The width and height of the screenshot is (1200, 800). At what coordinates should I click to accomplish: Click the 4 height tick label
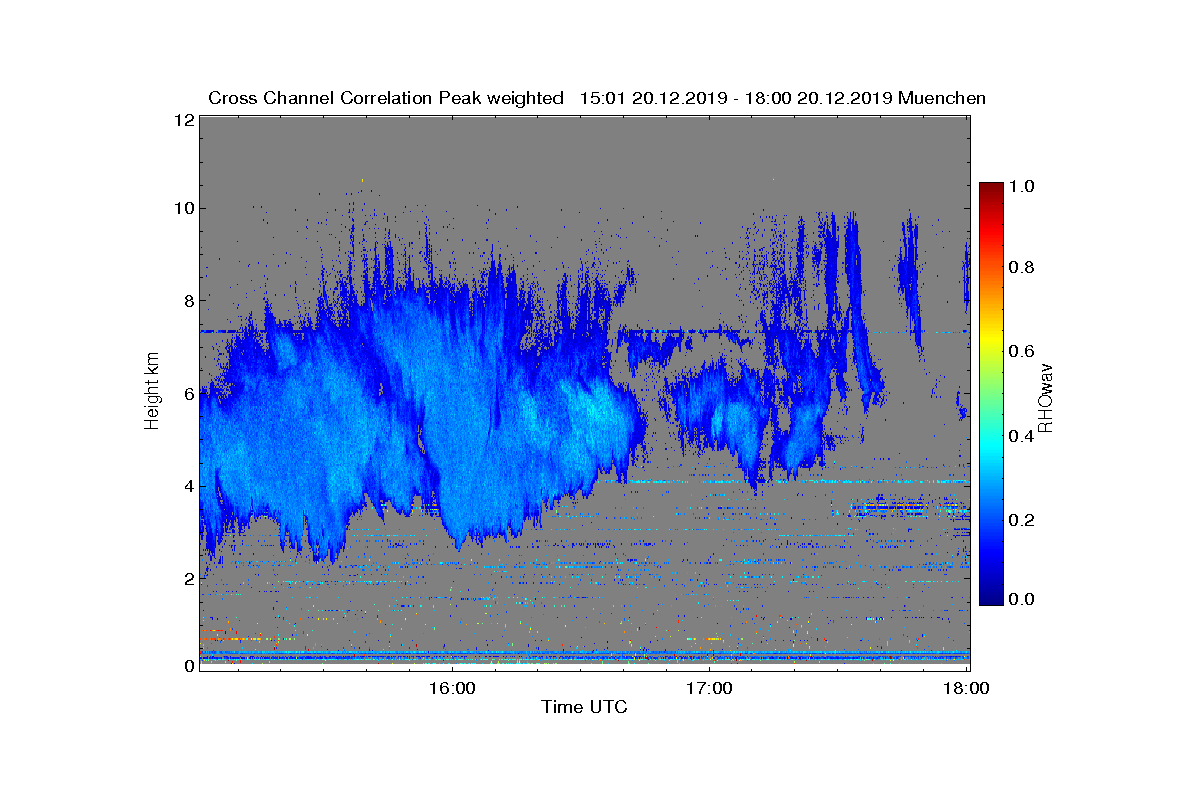(x=187, y=487)
